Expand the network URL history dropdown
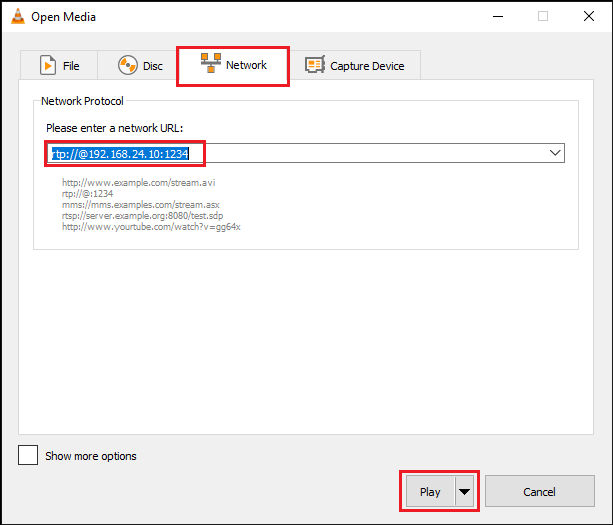 [555, 153]
